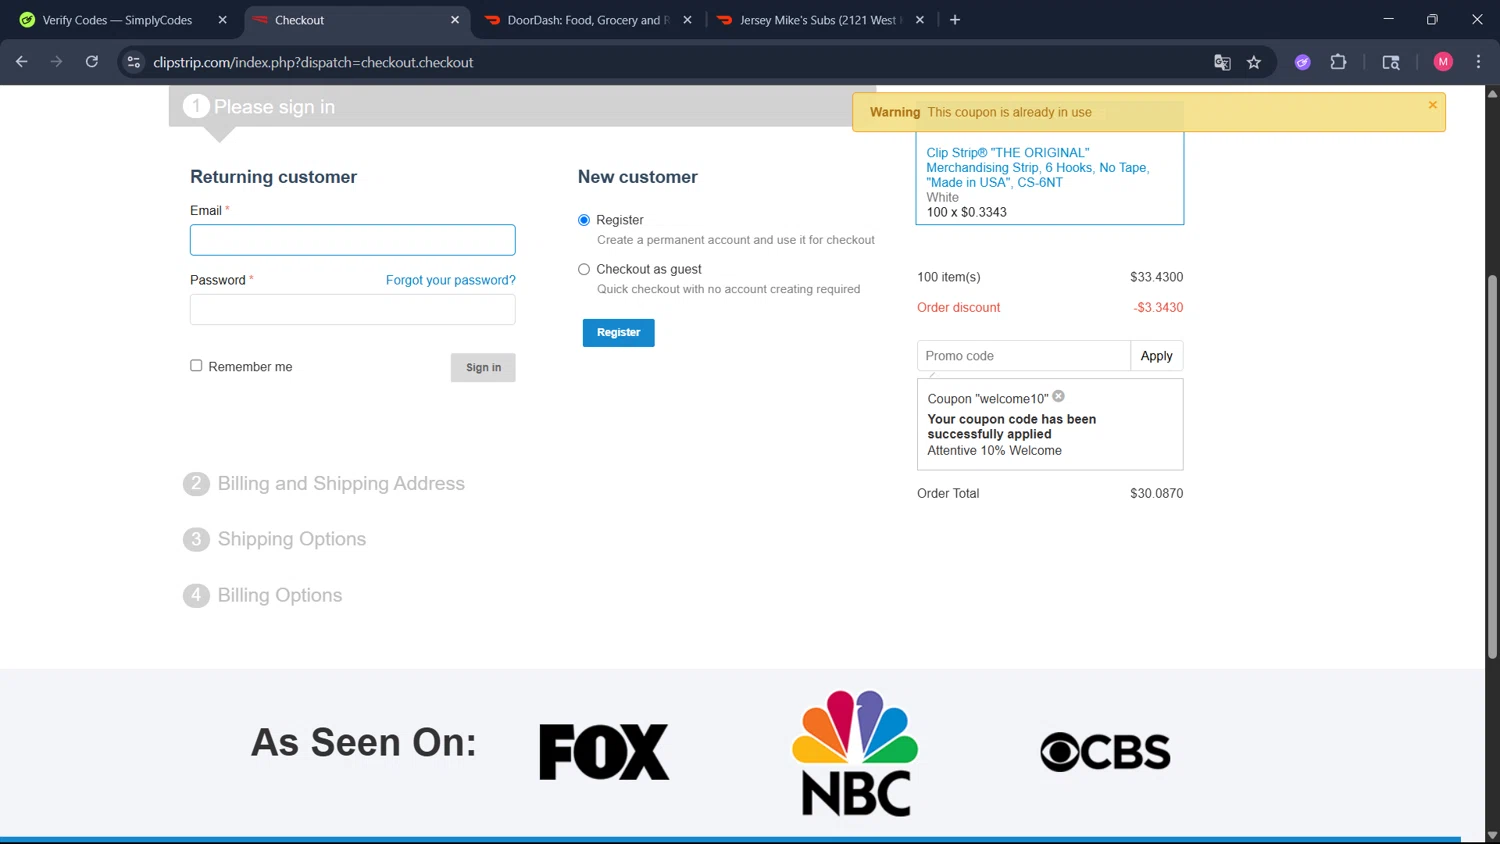Enable the Remember me checkbox
The height and width of the screenshot is (844, 1500).
196,366
